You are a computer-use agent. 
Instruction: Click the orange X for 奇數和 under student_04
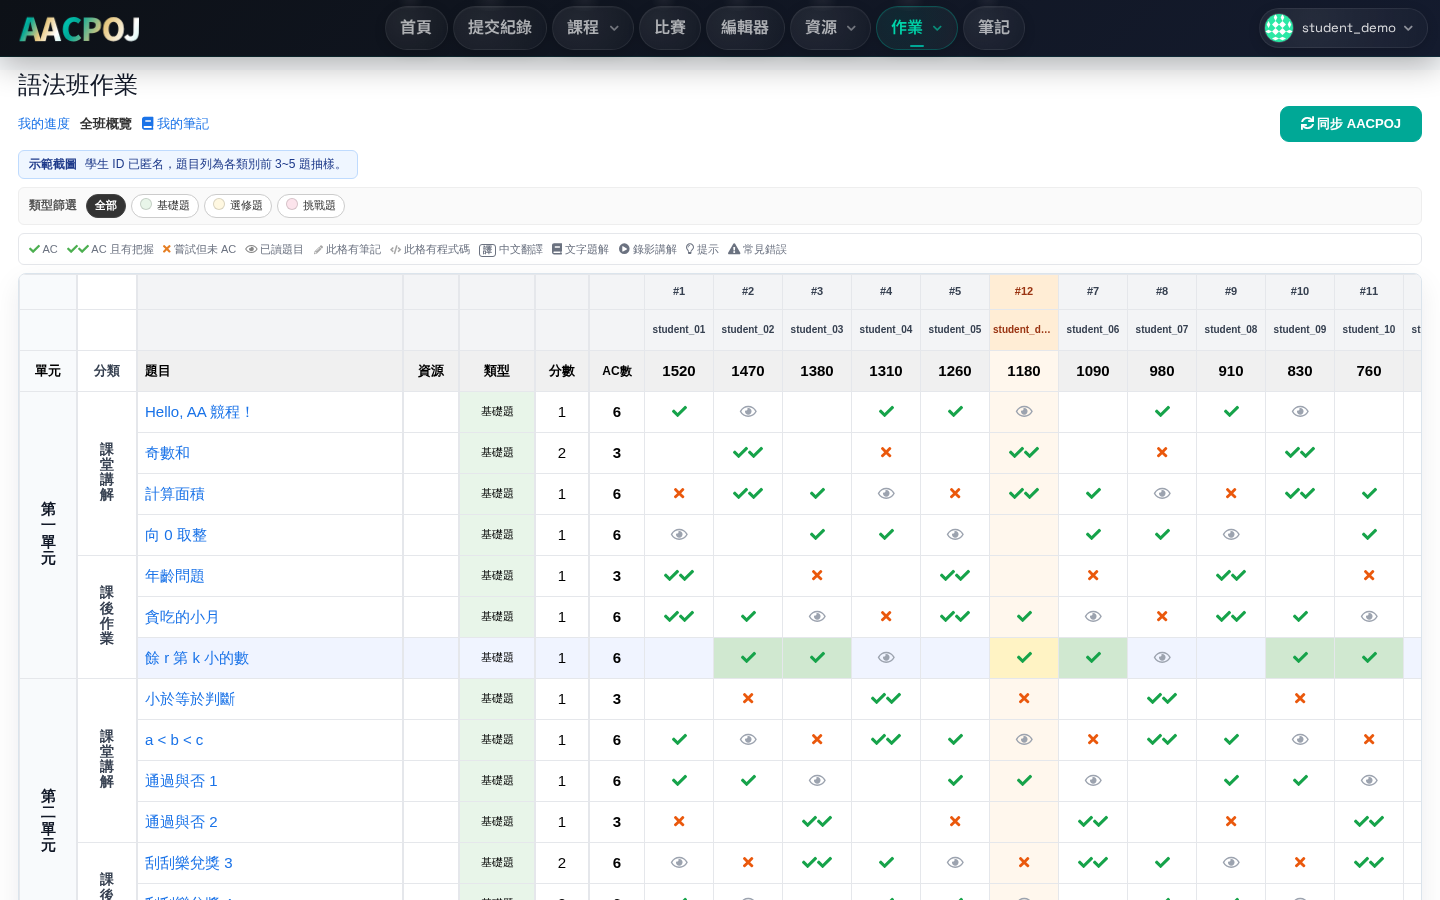pos(886,452)
